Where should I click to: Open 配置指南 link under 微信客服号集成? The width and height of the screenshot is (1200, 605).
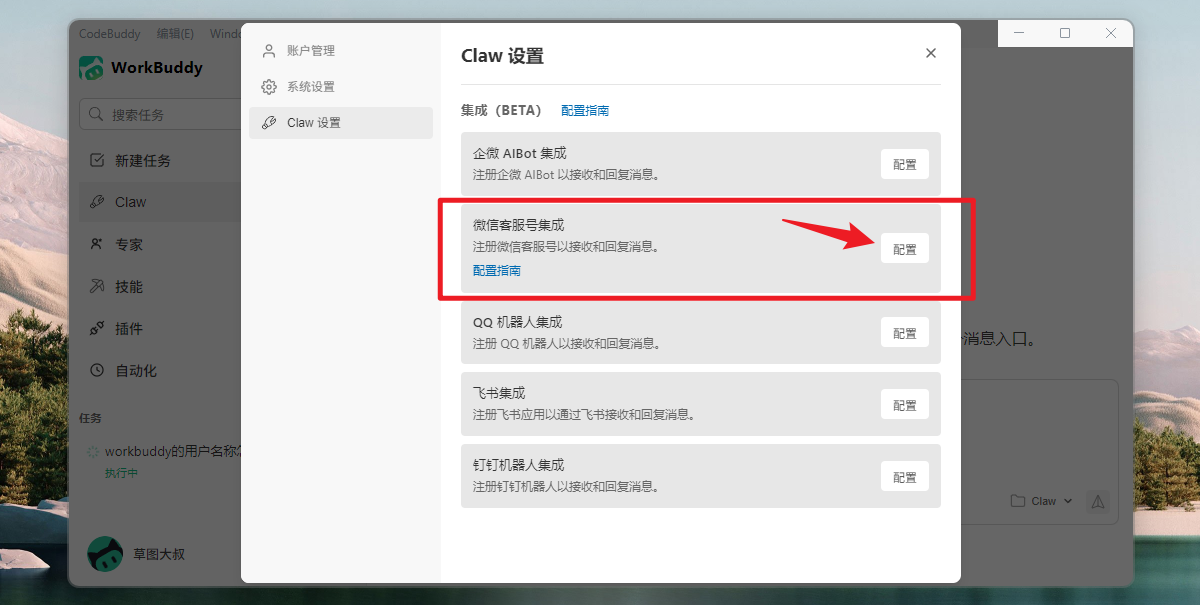[x=497, y=271]
